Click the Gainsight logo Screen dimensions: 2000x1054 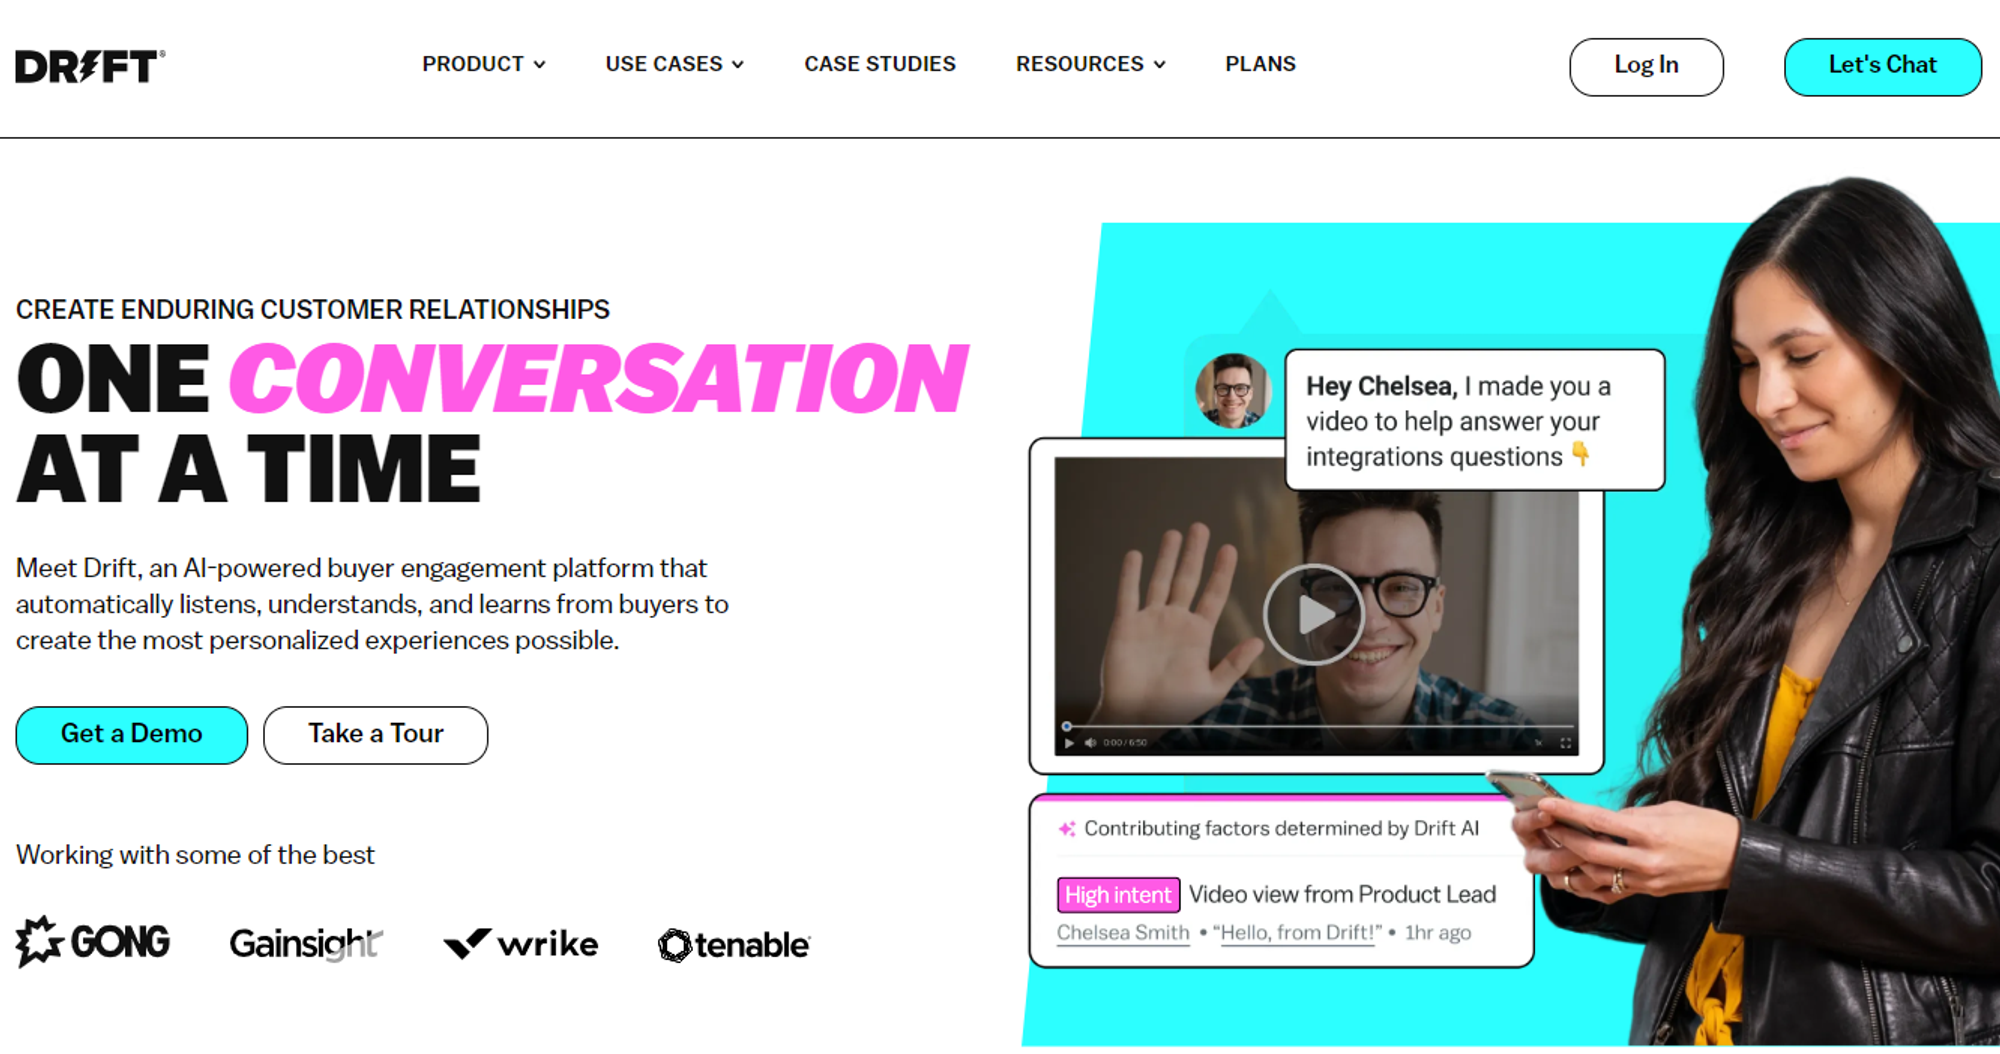[x=306, y=944]
